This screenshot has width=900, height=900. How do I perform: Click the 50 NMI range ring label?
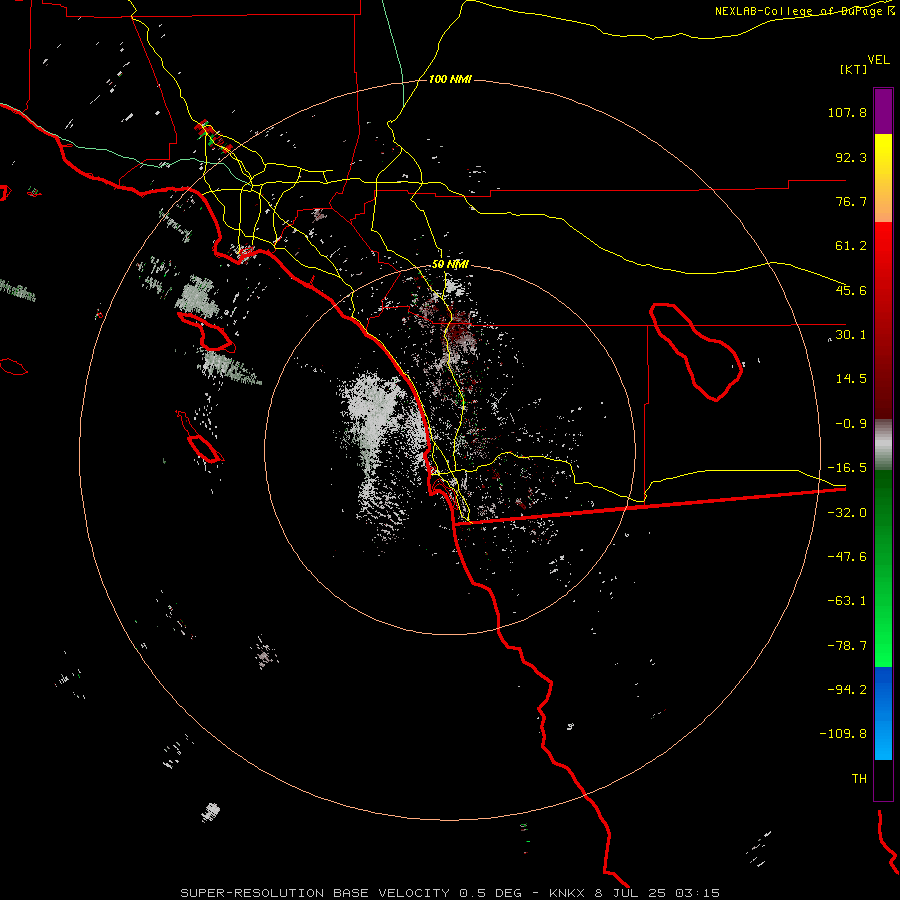pos(450,265)
